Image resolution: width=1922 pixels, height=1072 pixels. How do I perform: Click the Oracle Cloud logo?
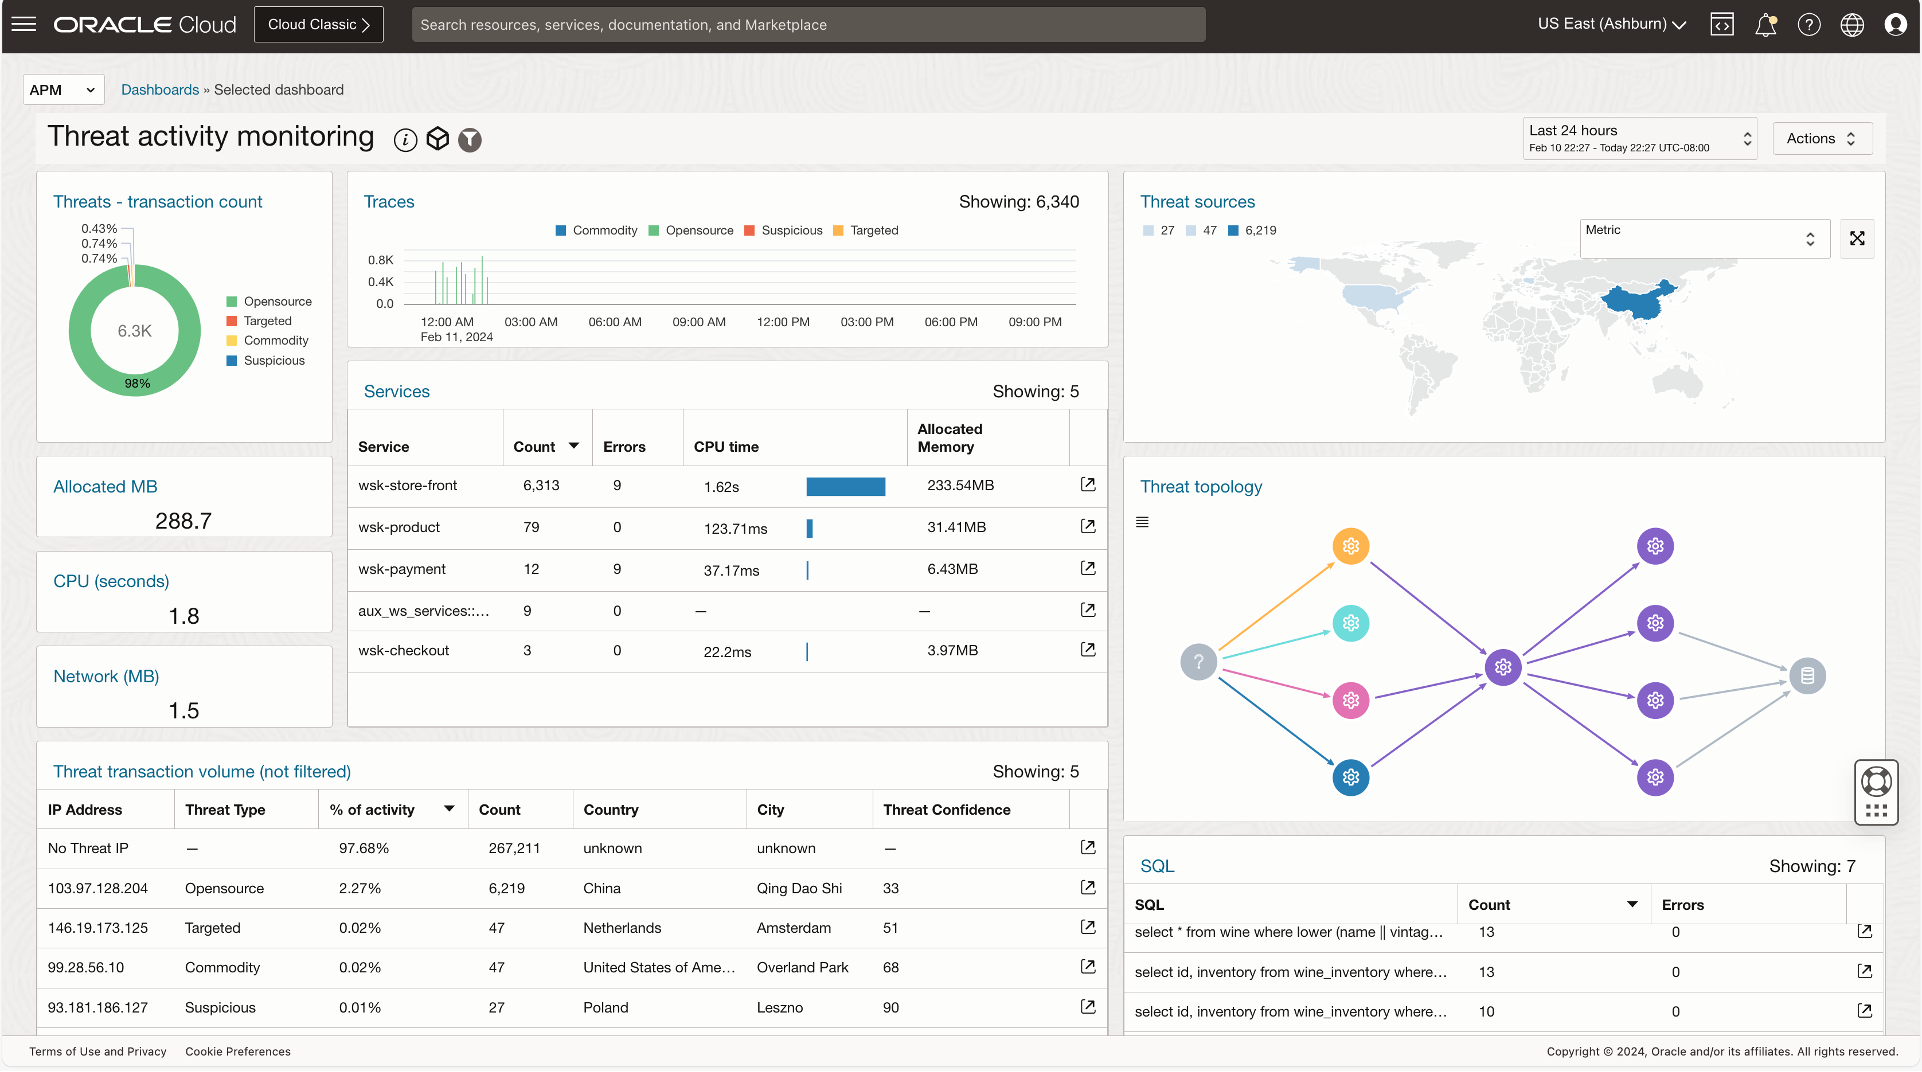145,25
